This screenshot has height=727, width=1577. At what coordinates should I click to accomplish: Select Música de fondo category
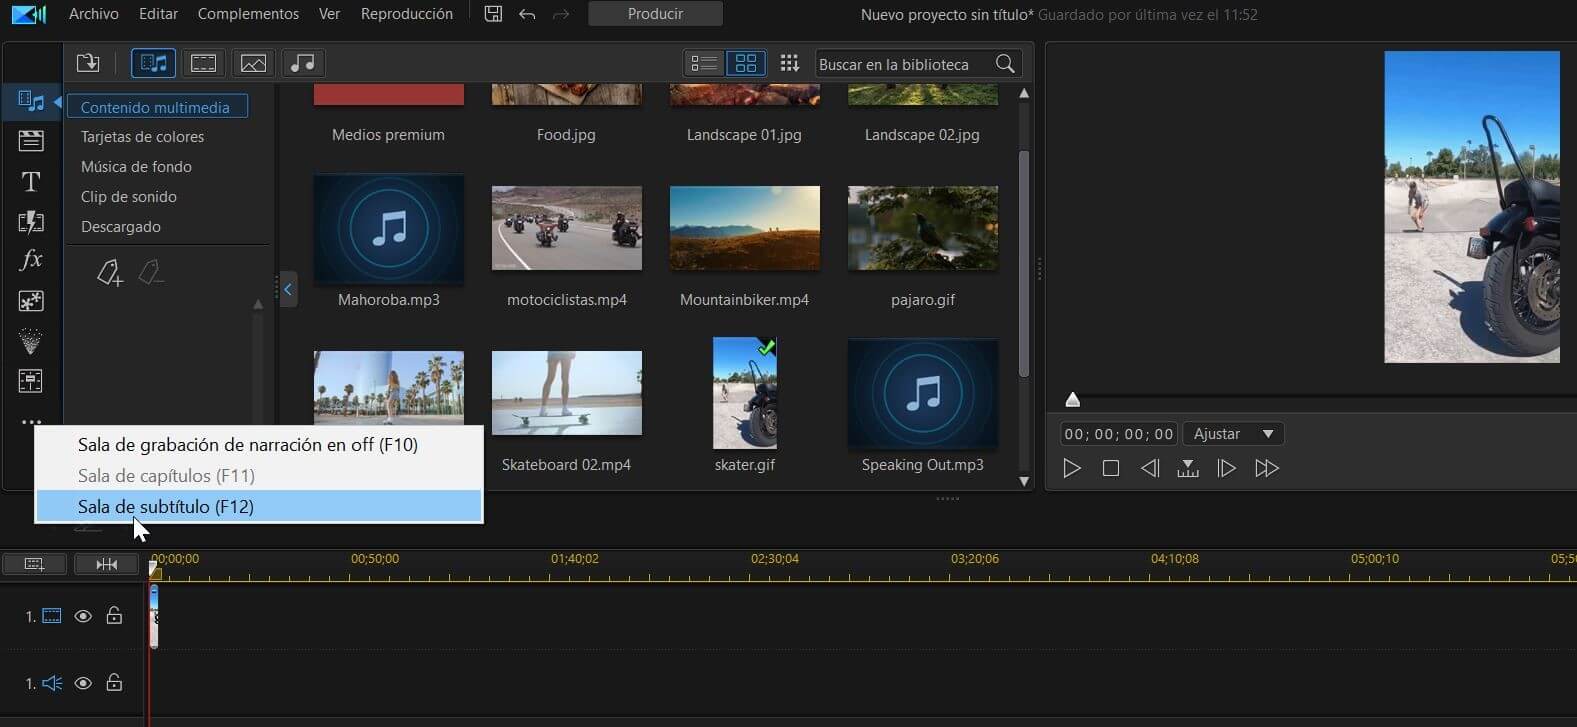pyautogui.click(x=136, y=167)
